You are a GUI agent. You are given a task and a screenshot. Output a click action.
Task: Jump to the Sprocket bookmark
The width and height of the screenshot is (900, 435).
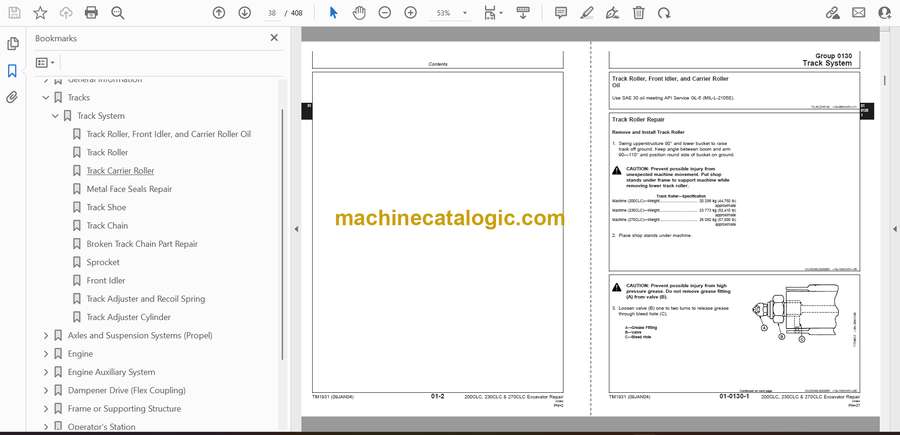coord(103,262)
